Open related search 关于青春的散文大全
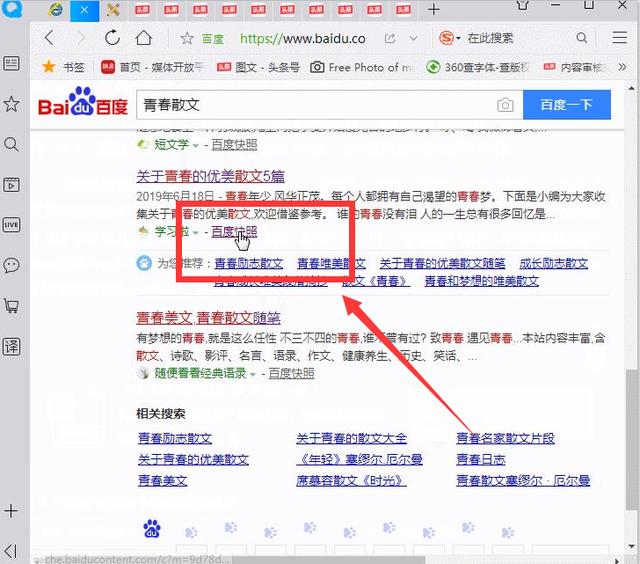This screenshot has width=640, height=564. [351, 438]
